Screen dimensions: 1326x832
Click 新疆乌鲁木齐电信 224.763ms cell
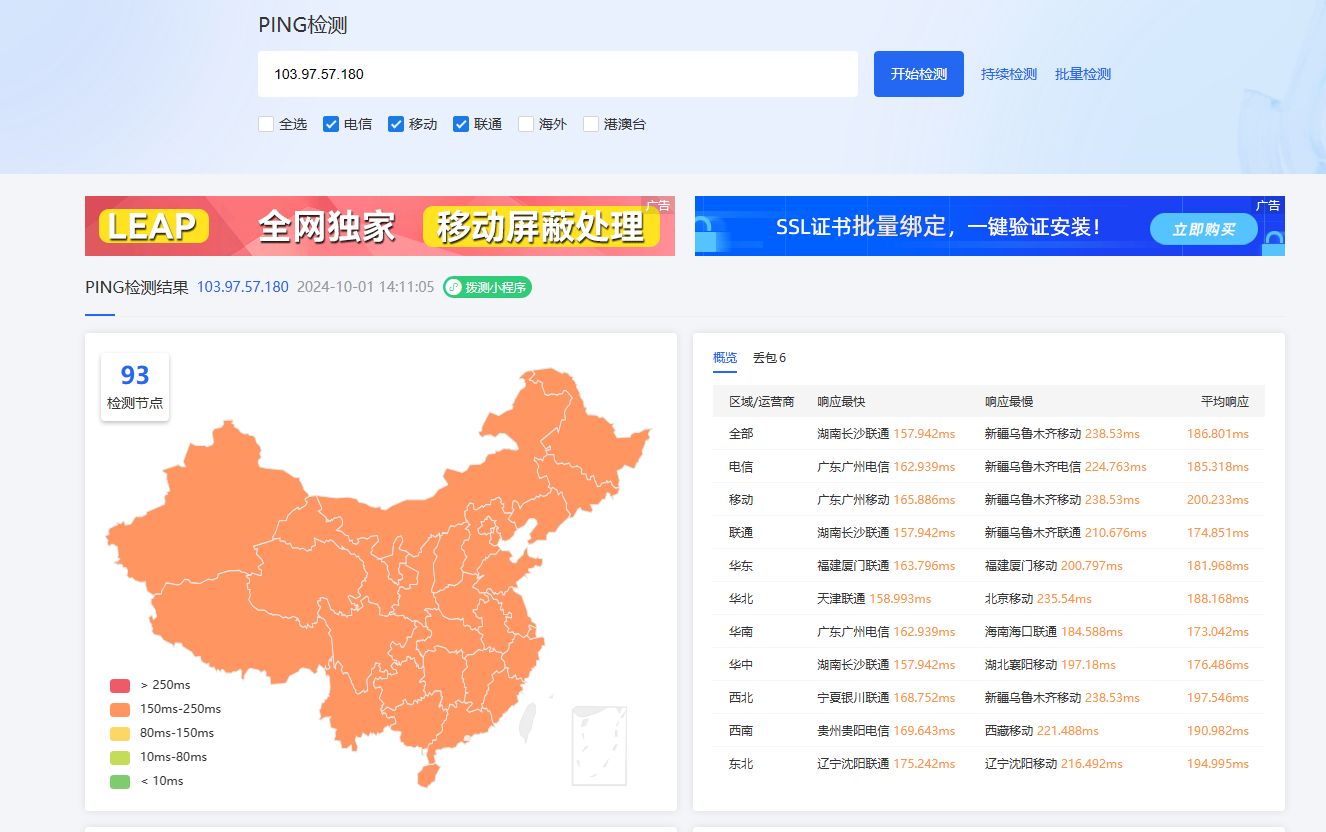click(1066, 467)
